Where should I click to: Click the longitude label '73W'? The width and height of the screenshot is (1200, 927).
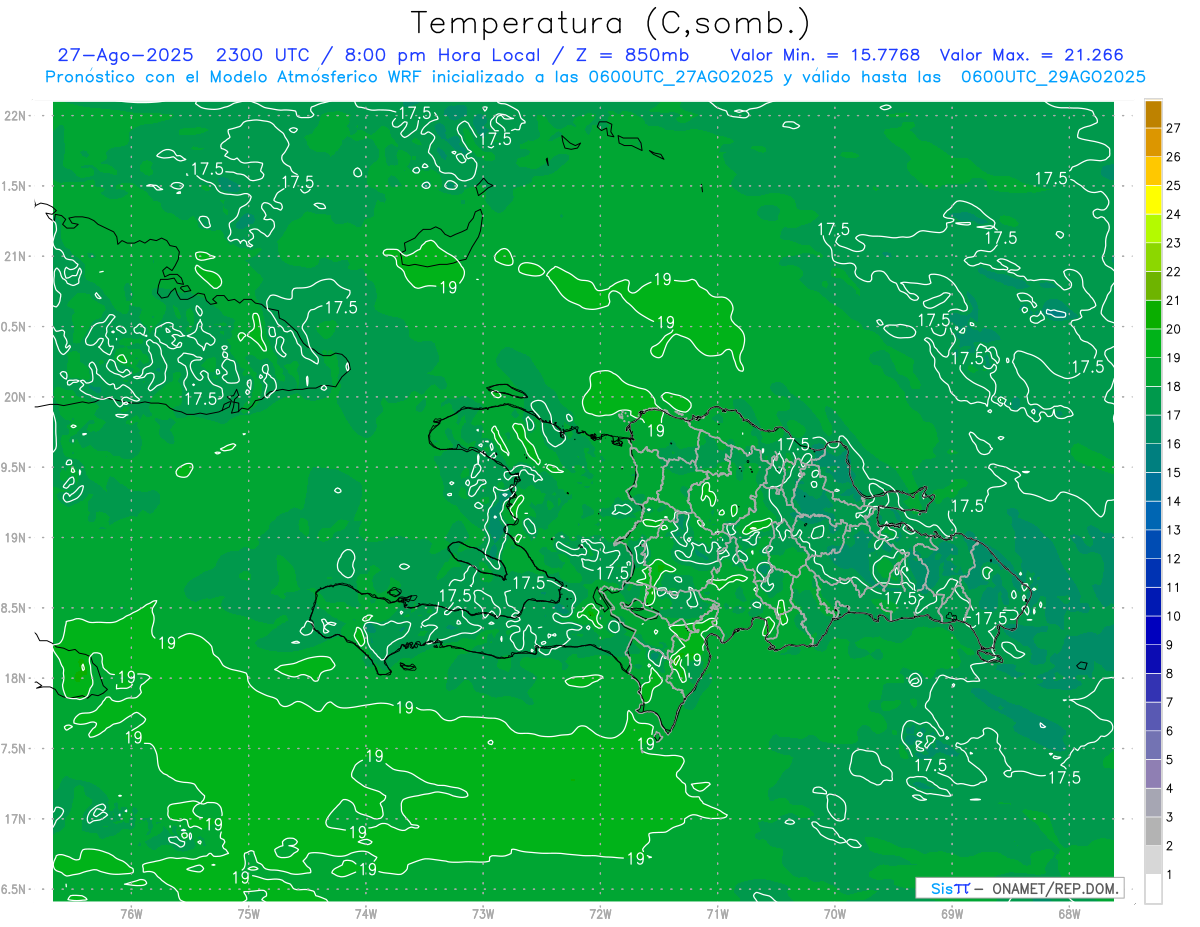pos(483,914)
